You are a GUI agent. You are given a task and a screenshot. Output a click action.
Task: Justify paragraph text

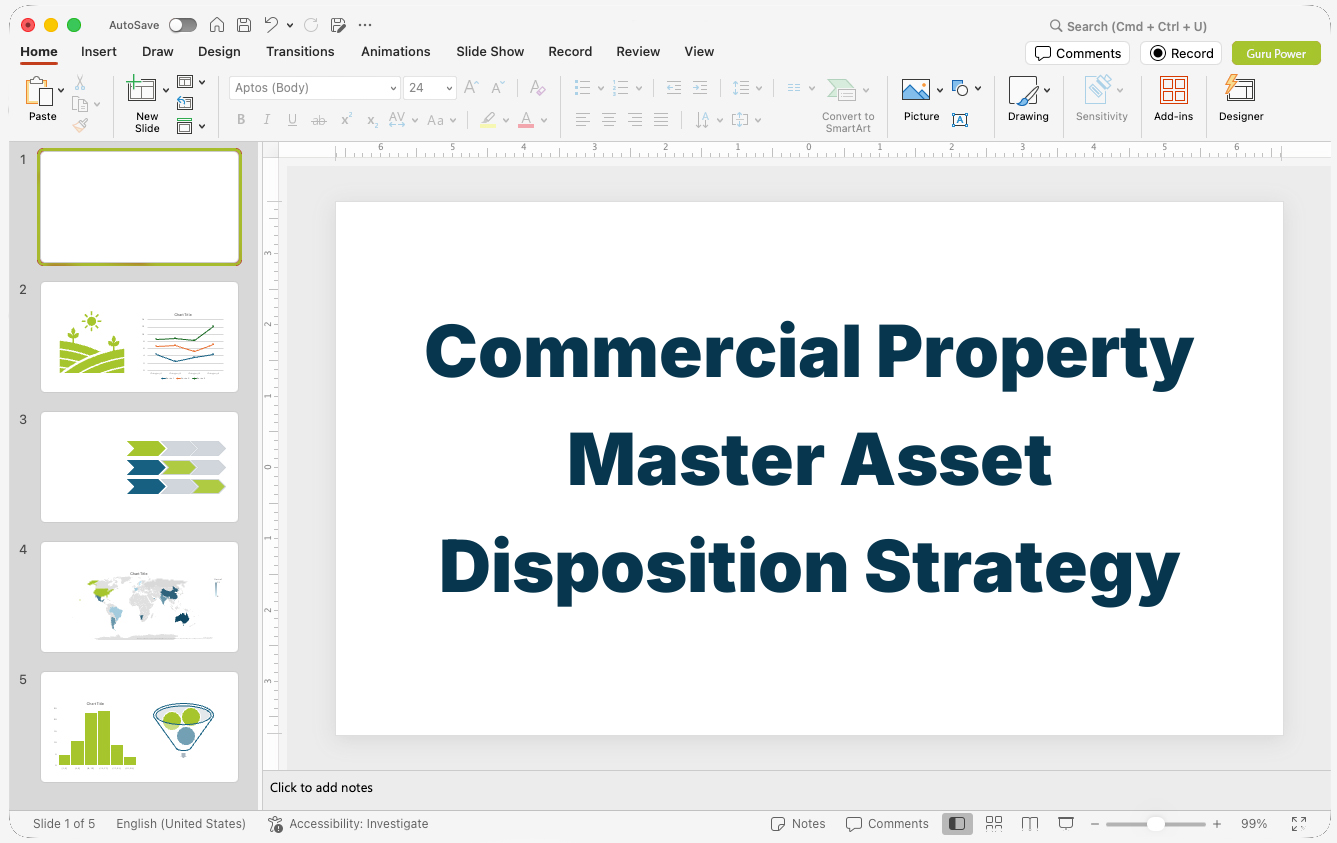661,120
